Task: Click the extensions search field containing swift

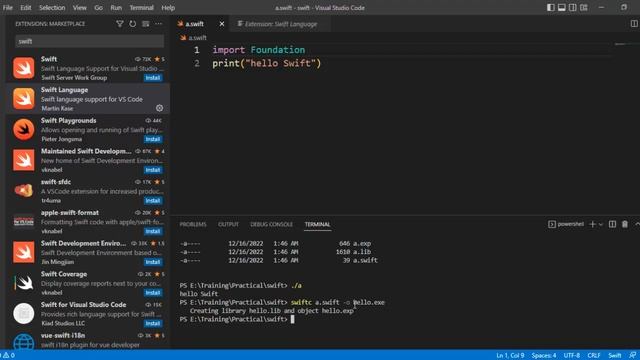Action: coord(90,41)
